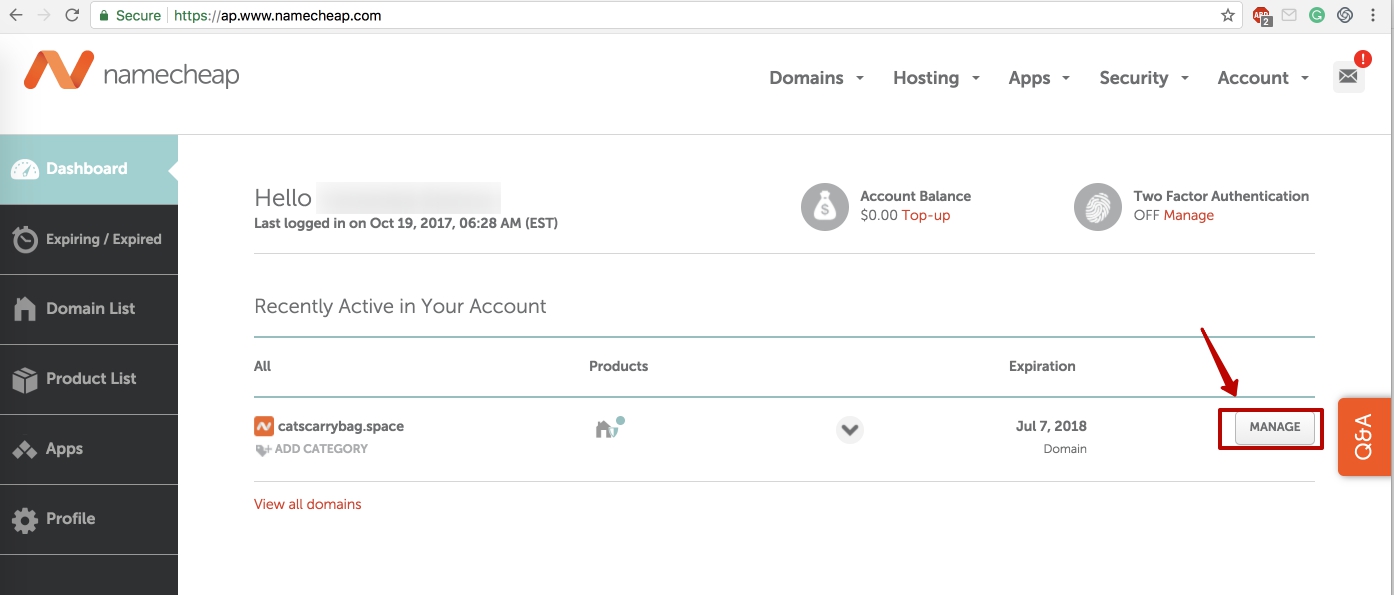1394x595 pixels.
Task: Click the Top-up link
Action: 926,215
